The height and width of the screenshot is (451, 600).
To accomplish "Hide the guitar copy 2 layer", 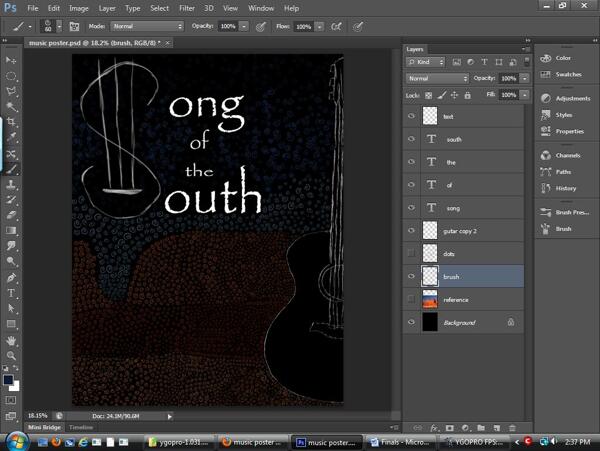I will pyautogui.click(x=412, y=230).
